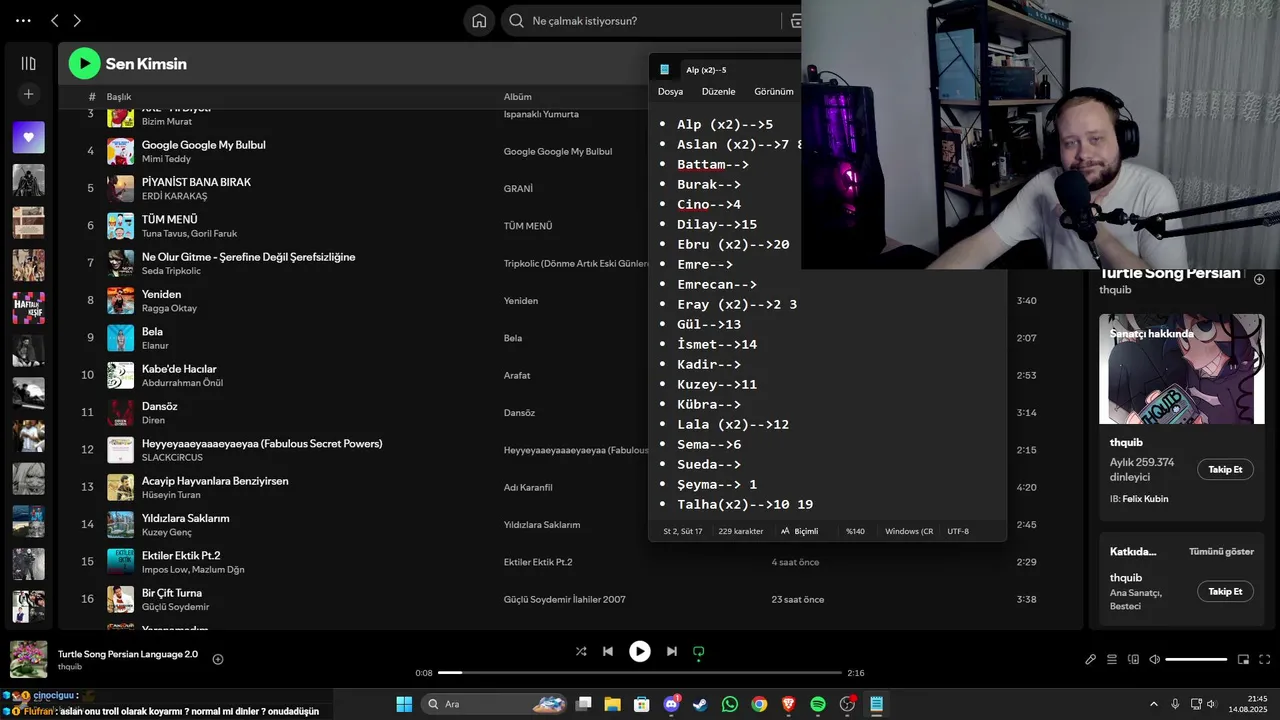Mute Spotify with the speaker icon
Viewport: 1280px width, 720px height.
click(x=1154, y=660)
